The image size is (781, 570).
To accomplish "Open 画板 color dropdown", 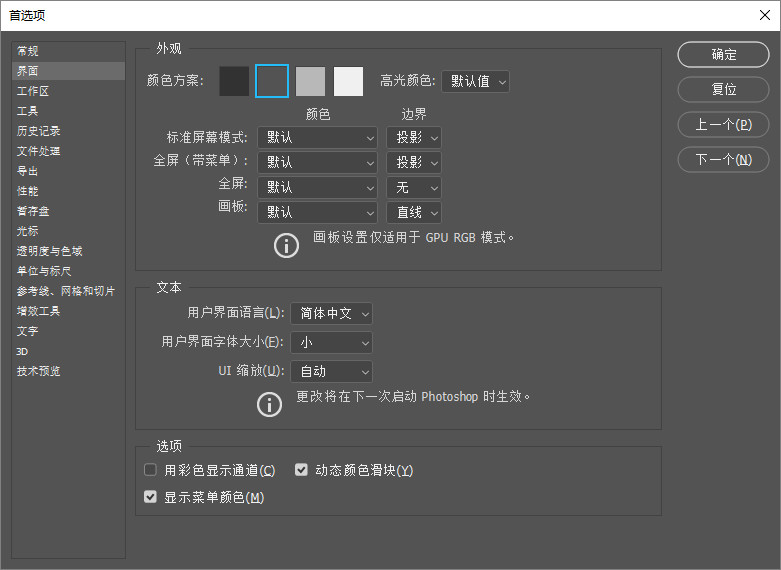I will pos(317,212).
